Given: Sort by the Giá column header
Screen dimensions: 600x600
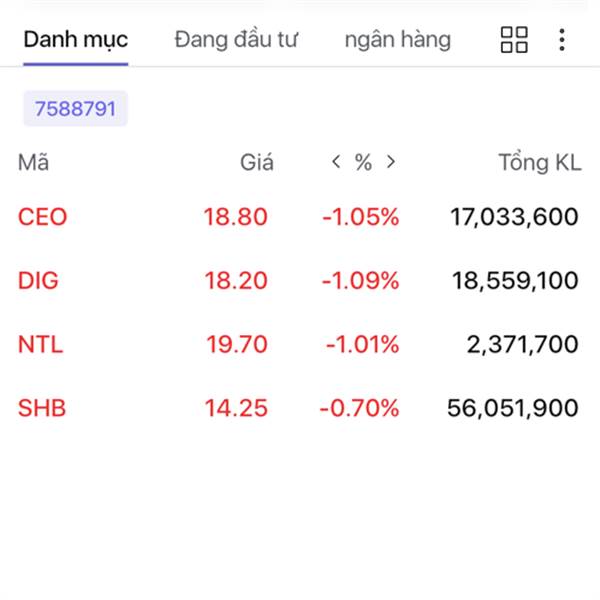Looking at the screenshot, I should [257, 162].
